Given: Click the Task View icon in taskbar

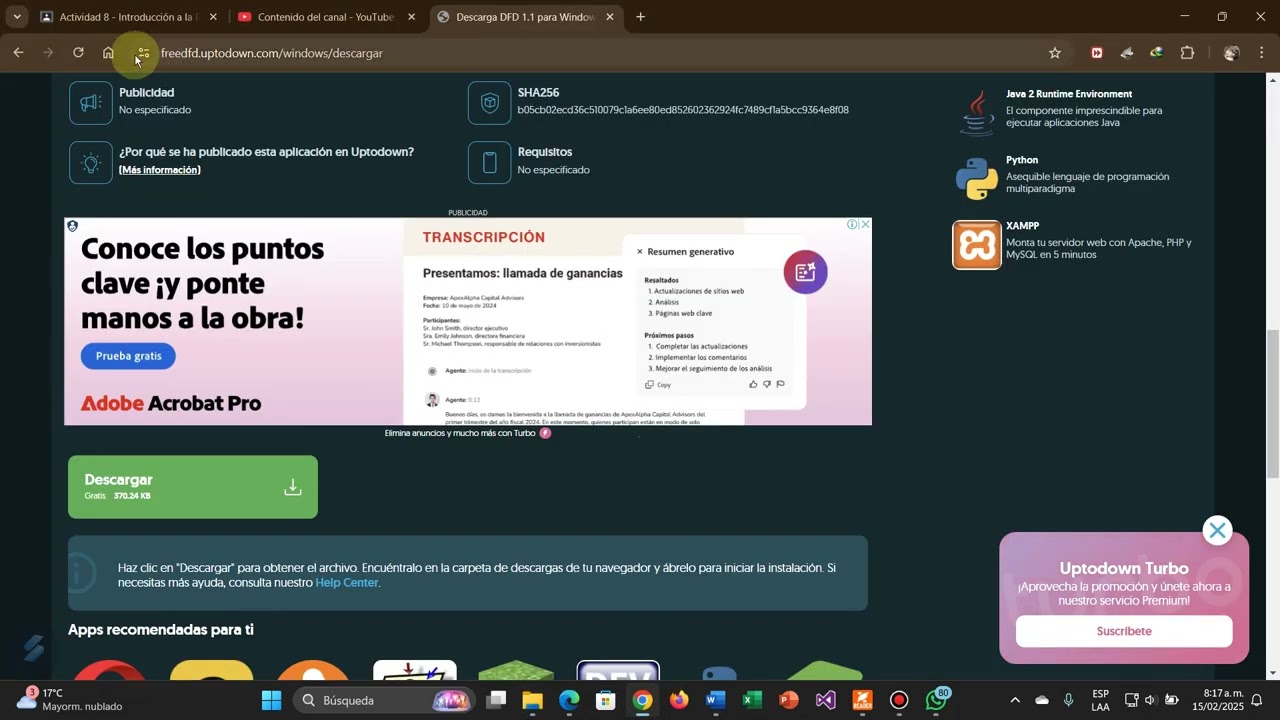Looking at the screenshot, I should tap(496, 700).
